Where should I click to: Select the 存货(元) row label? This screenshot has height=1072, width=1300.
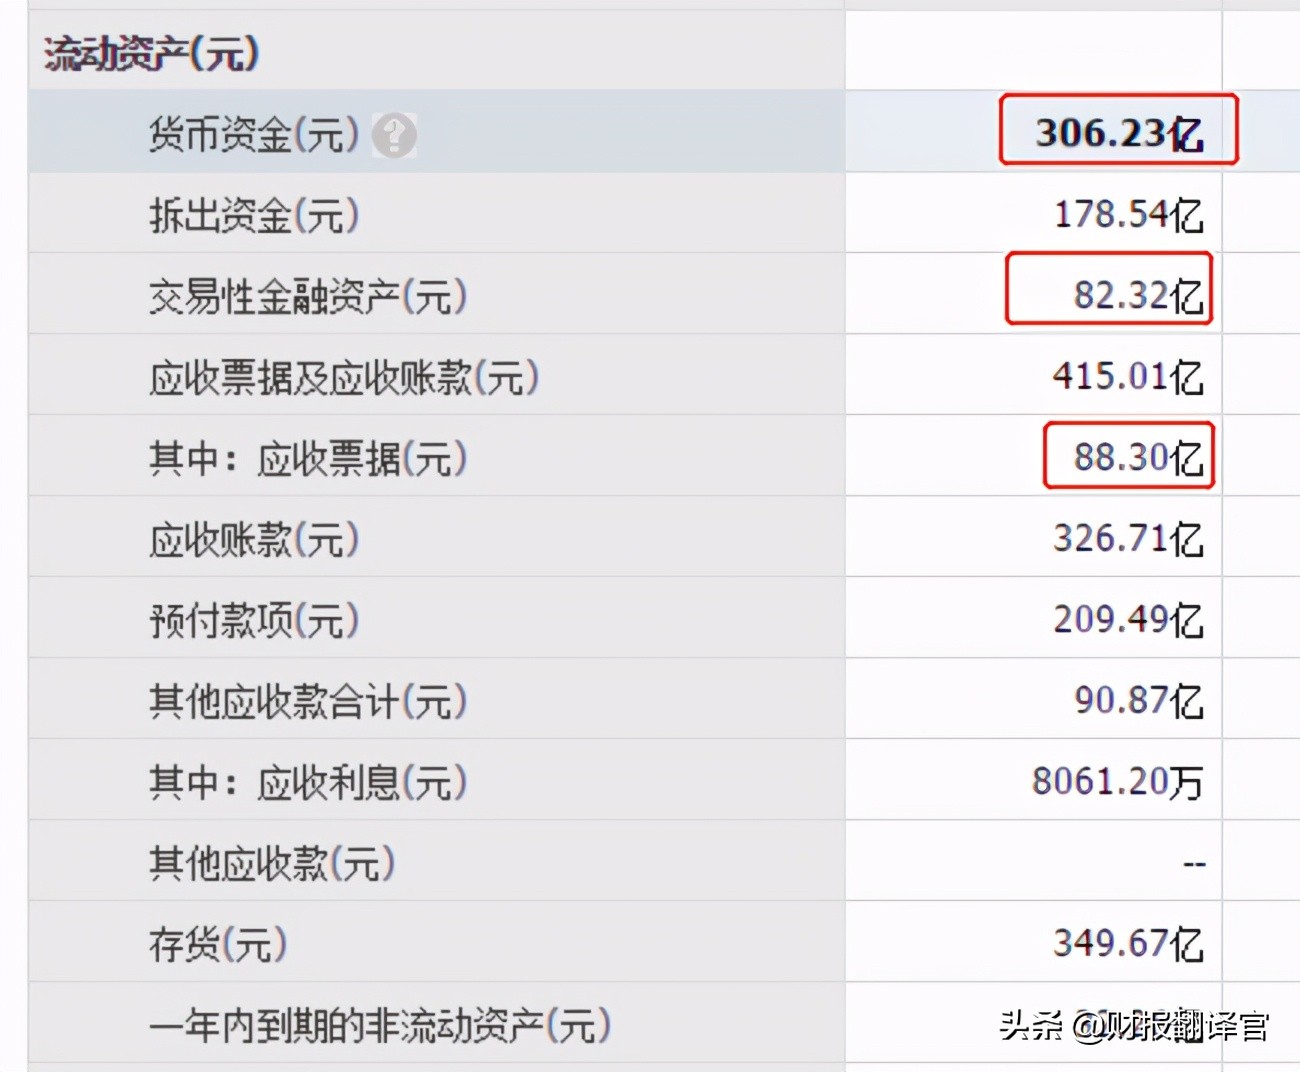(x=217, y=944)
